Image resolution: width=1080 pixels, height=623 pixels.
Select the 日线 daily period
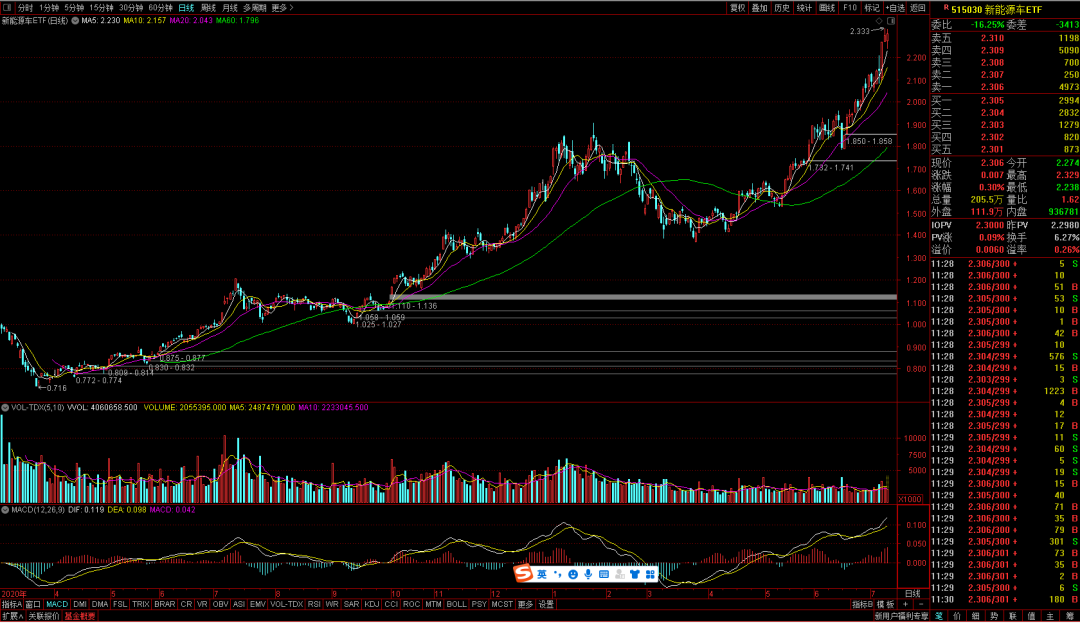tap(187, 8)
